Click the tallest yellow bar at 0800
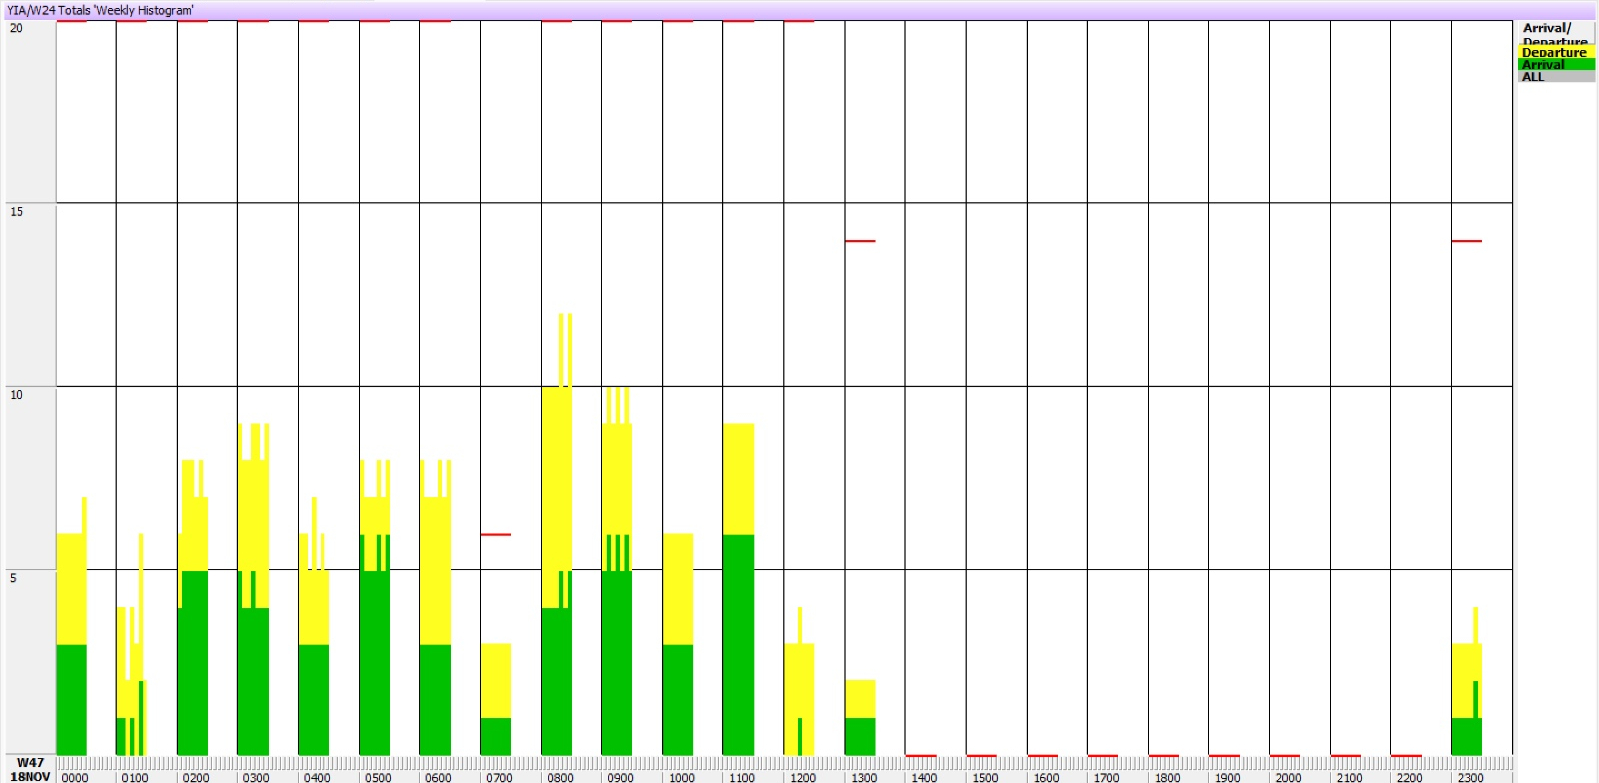This screenshot has width=1599, height=783. coord(556,480)
